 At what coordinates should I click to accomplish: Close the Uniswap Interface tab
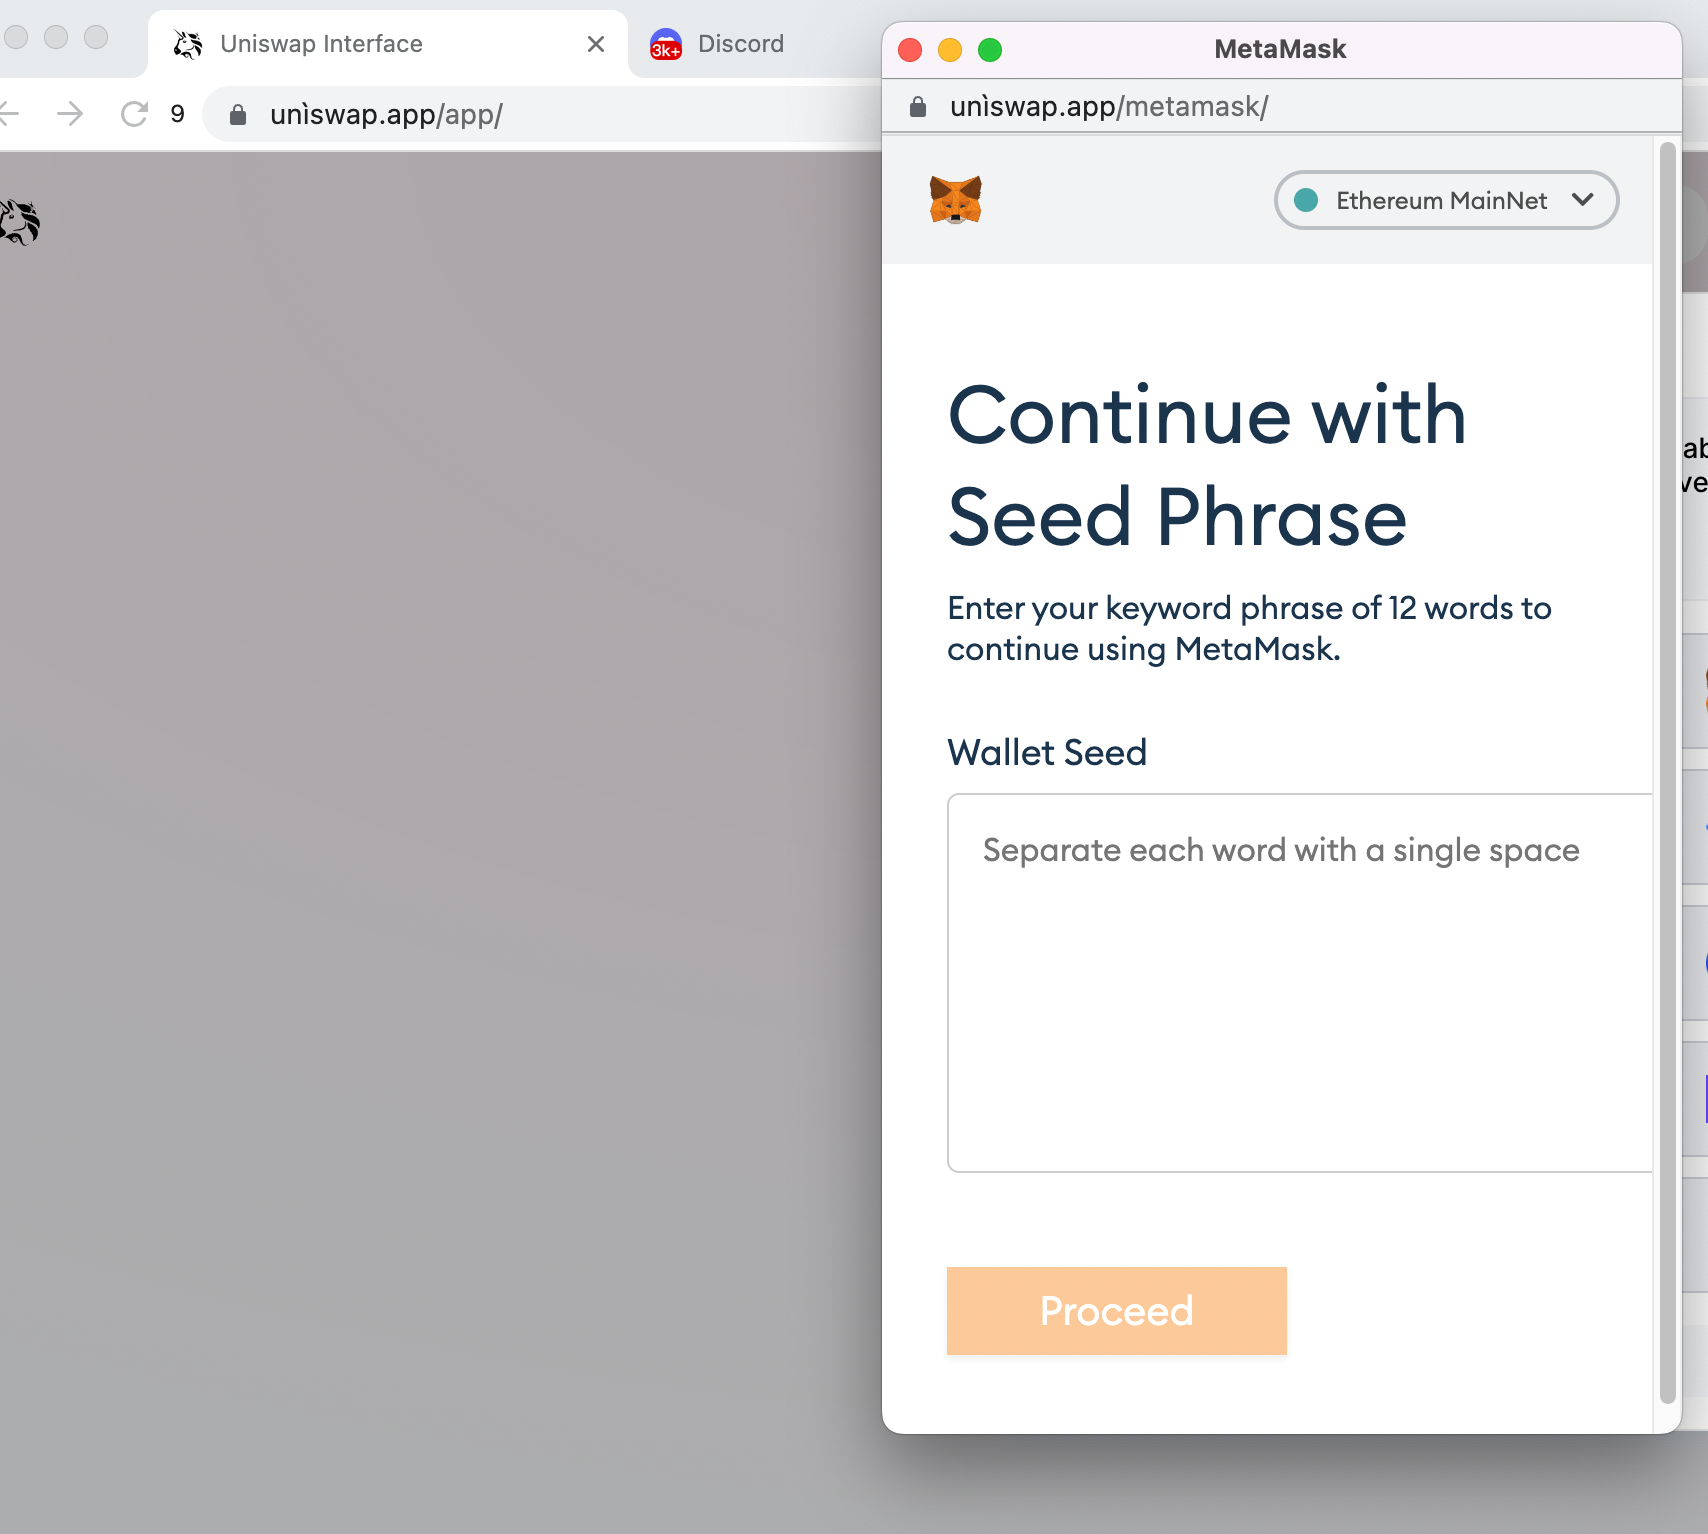[x=596, y=44]
